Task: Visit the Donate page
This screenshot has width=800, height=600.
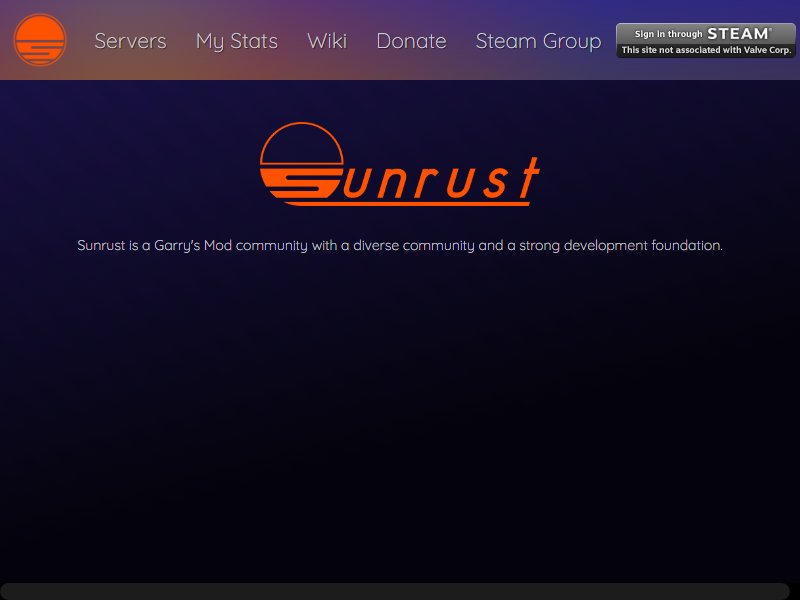Action: tap(411, 41)
